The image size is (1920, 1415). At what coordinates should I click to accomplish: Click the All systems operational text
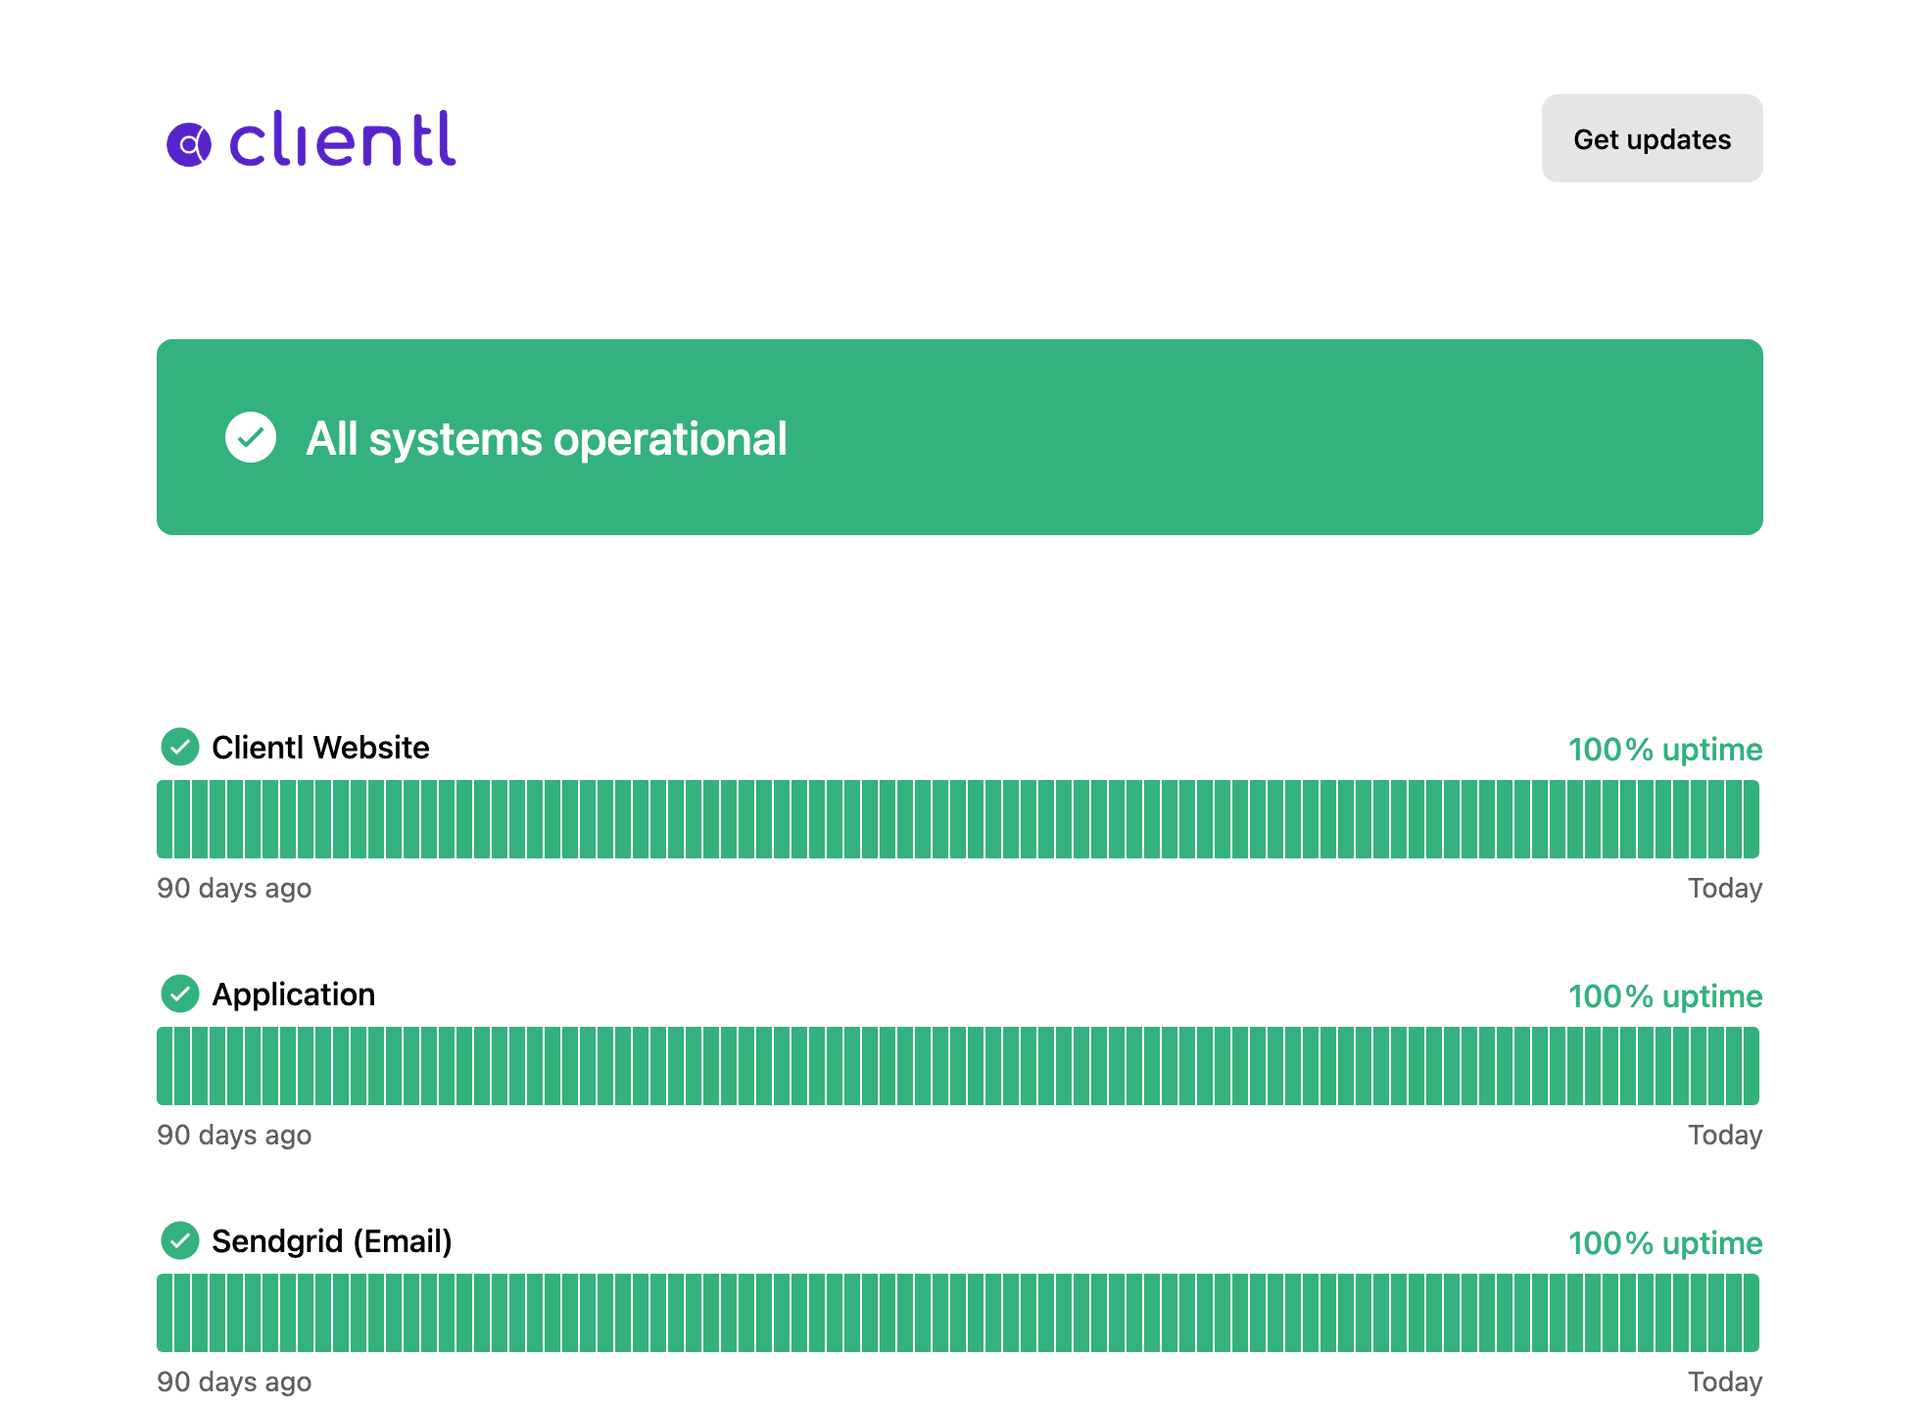pyautogui.click(x=546, y=439)
